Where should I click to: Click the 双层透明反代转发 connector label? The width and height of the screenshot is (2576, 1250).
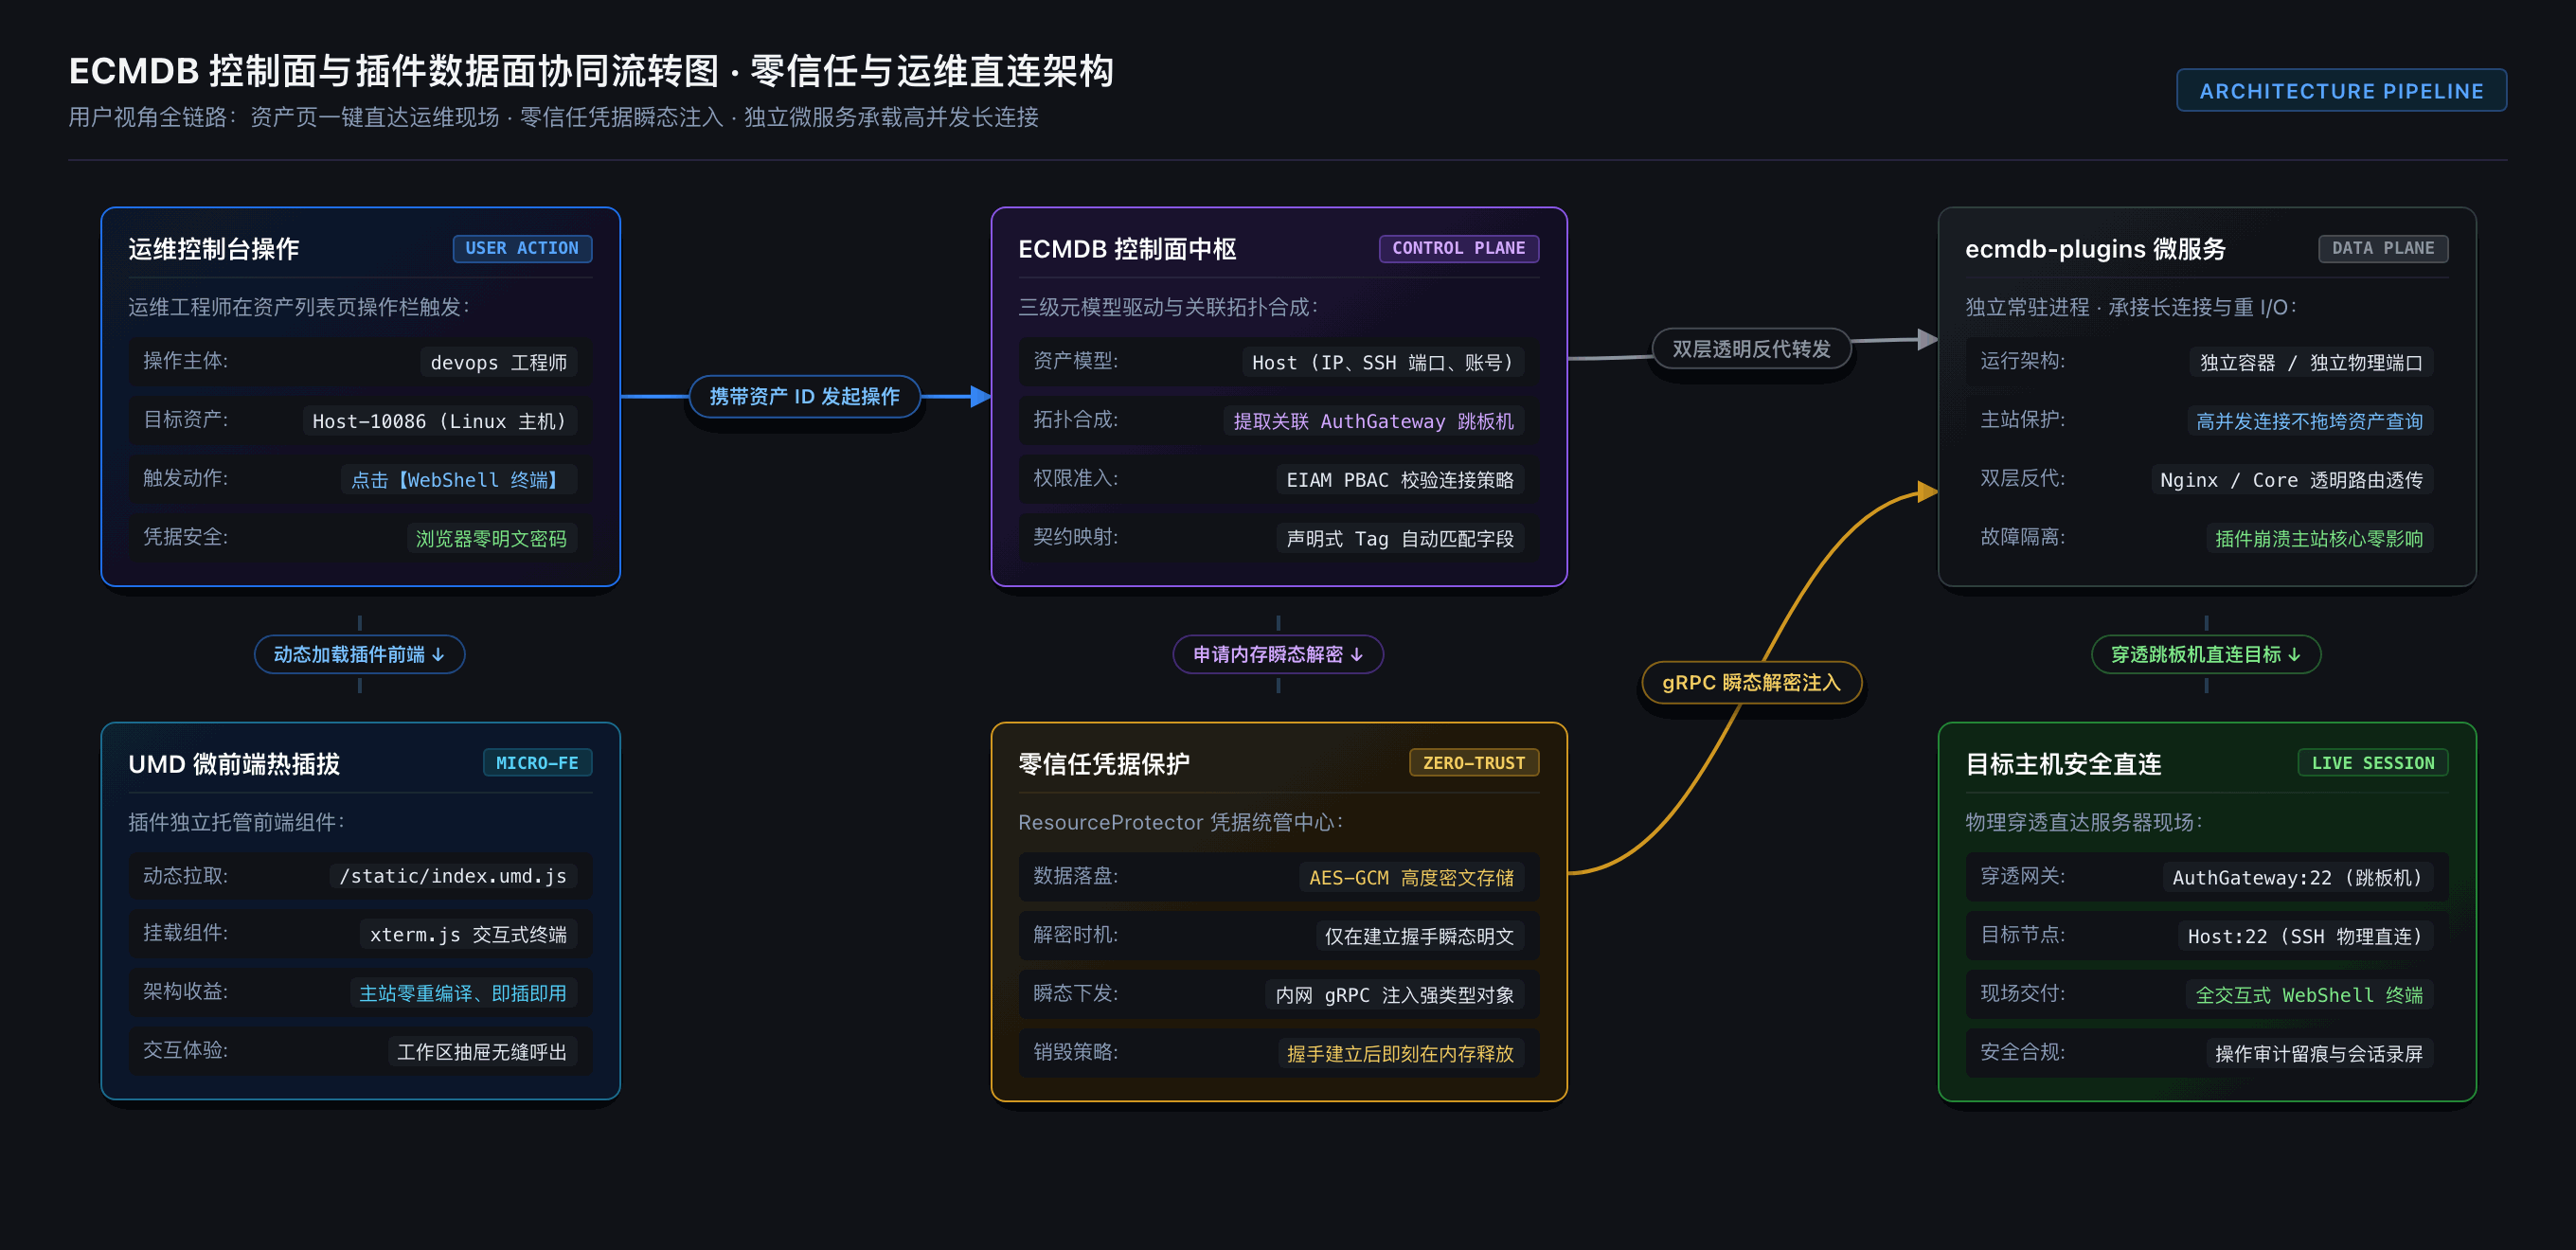(1751, 348)
